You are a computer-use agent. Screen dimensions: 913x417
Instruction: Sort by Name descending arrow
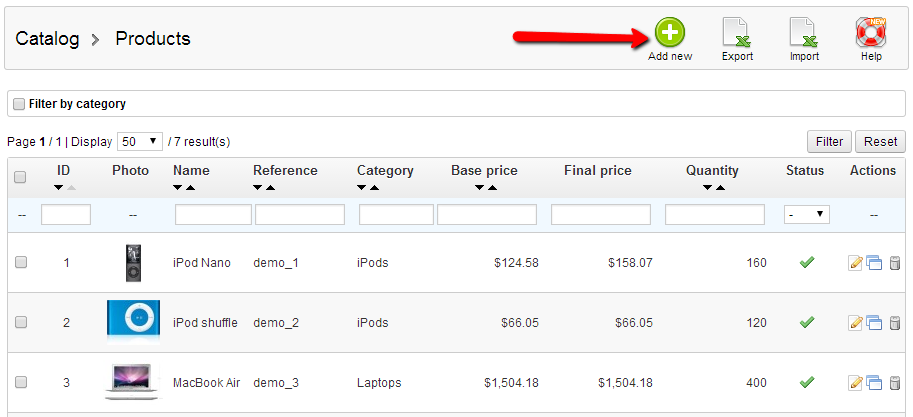tap(179, 188)
